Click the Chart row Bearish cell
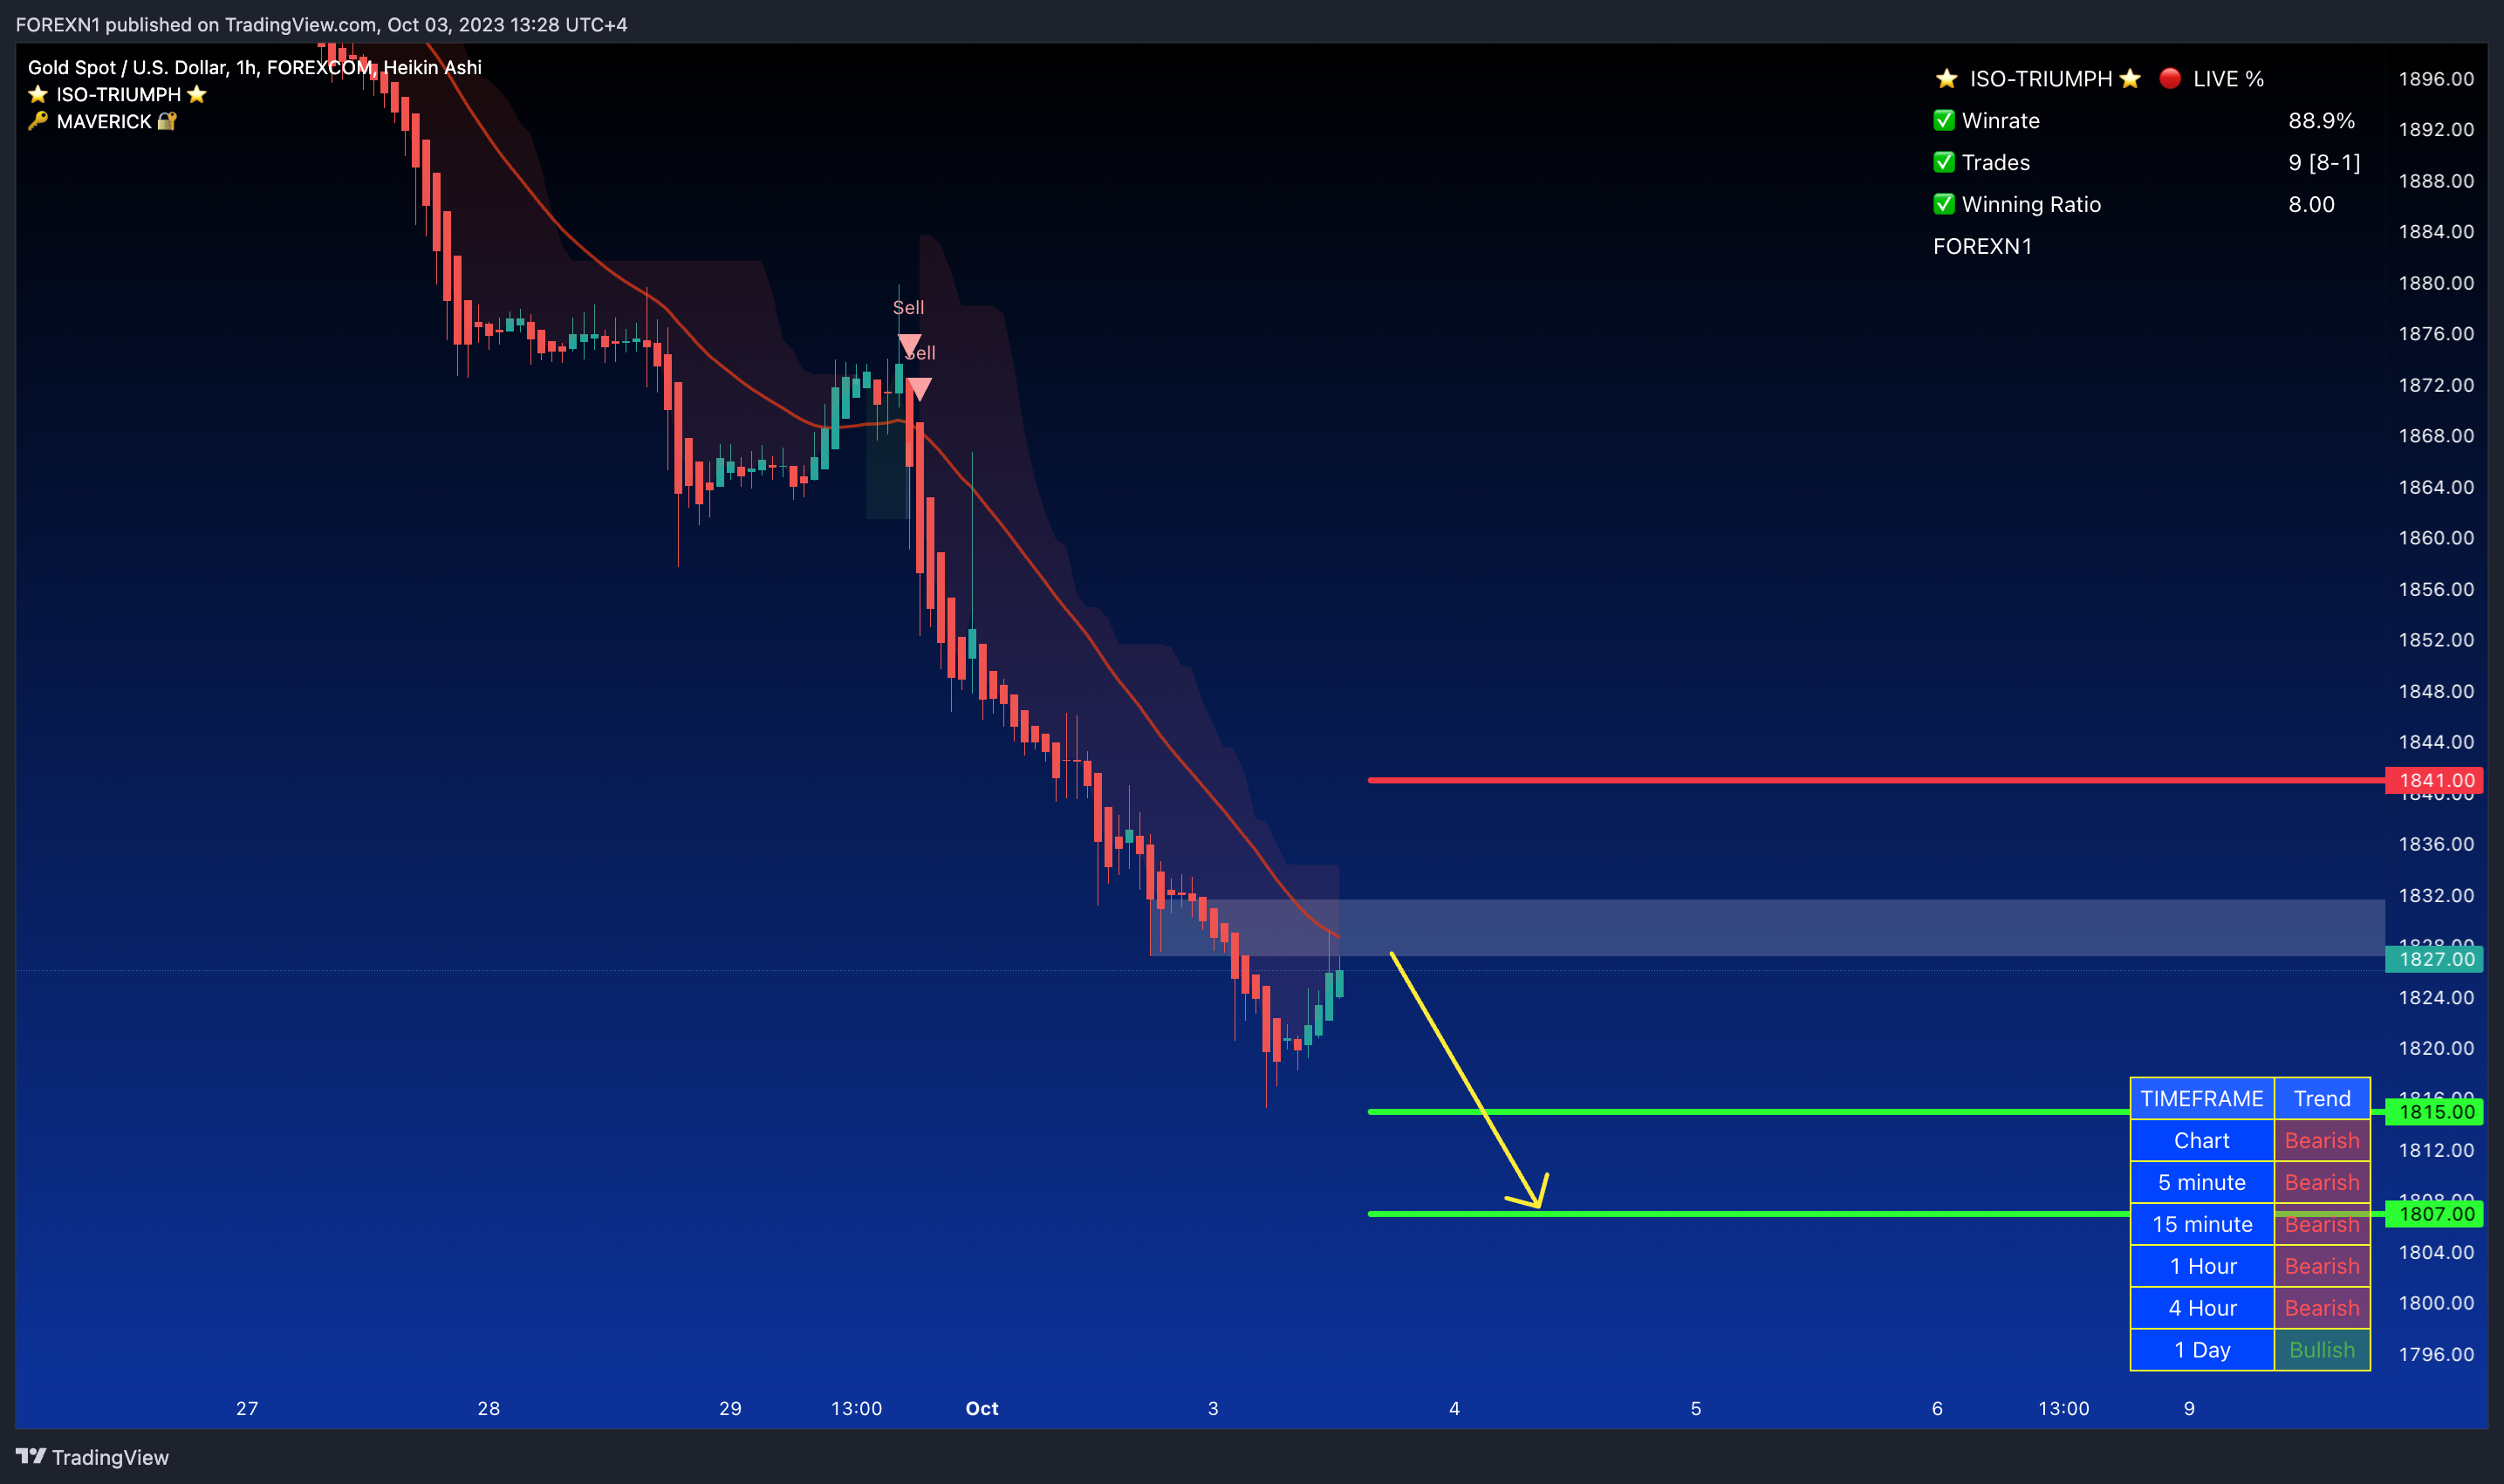This screenshot has width=2504, height=1484. point(2322,1140)
